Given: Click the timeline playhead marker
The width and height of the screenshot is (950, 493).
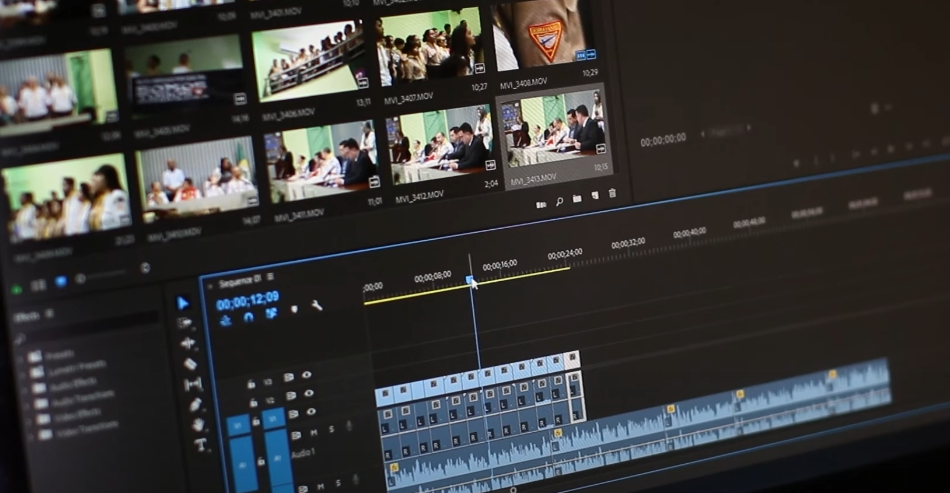Looking at the screenshot, I should point(470,280).
